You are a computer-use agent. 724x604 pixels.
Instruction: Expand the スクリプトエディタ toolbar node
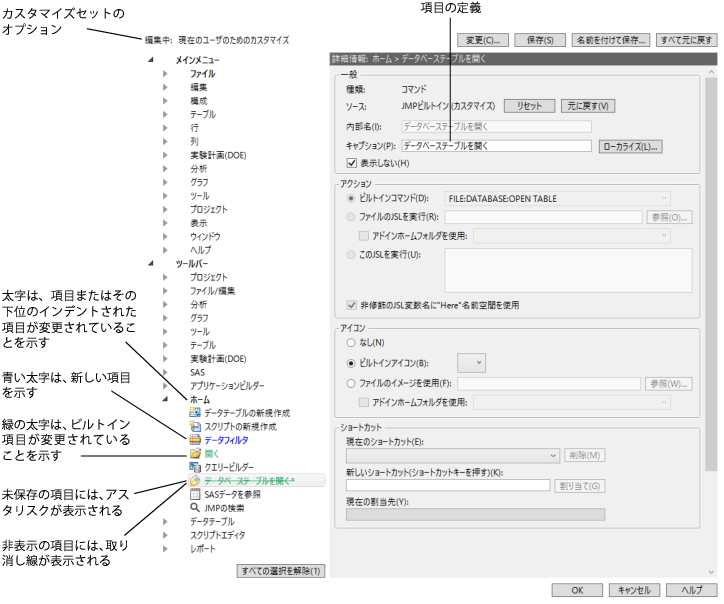165,535
